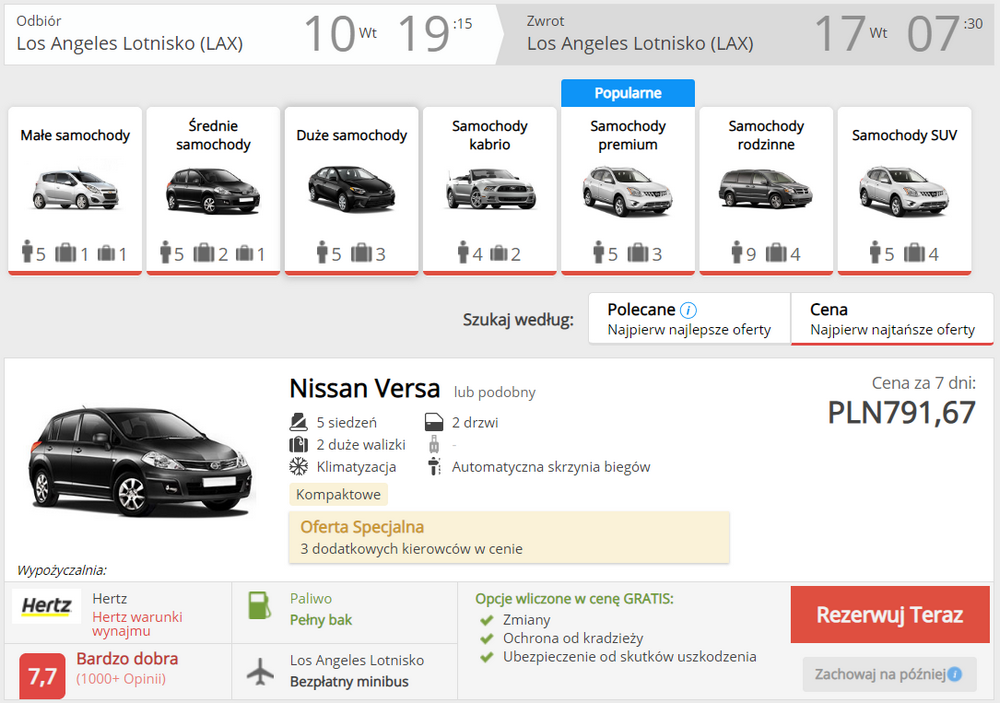Screen dimensions: 1000x703
Task: Click the suitcase icon on Samochody SUV card
Action: (914, 253)
